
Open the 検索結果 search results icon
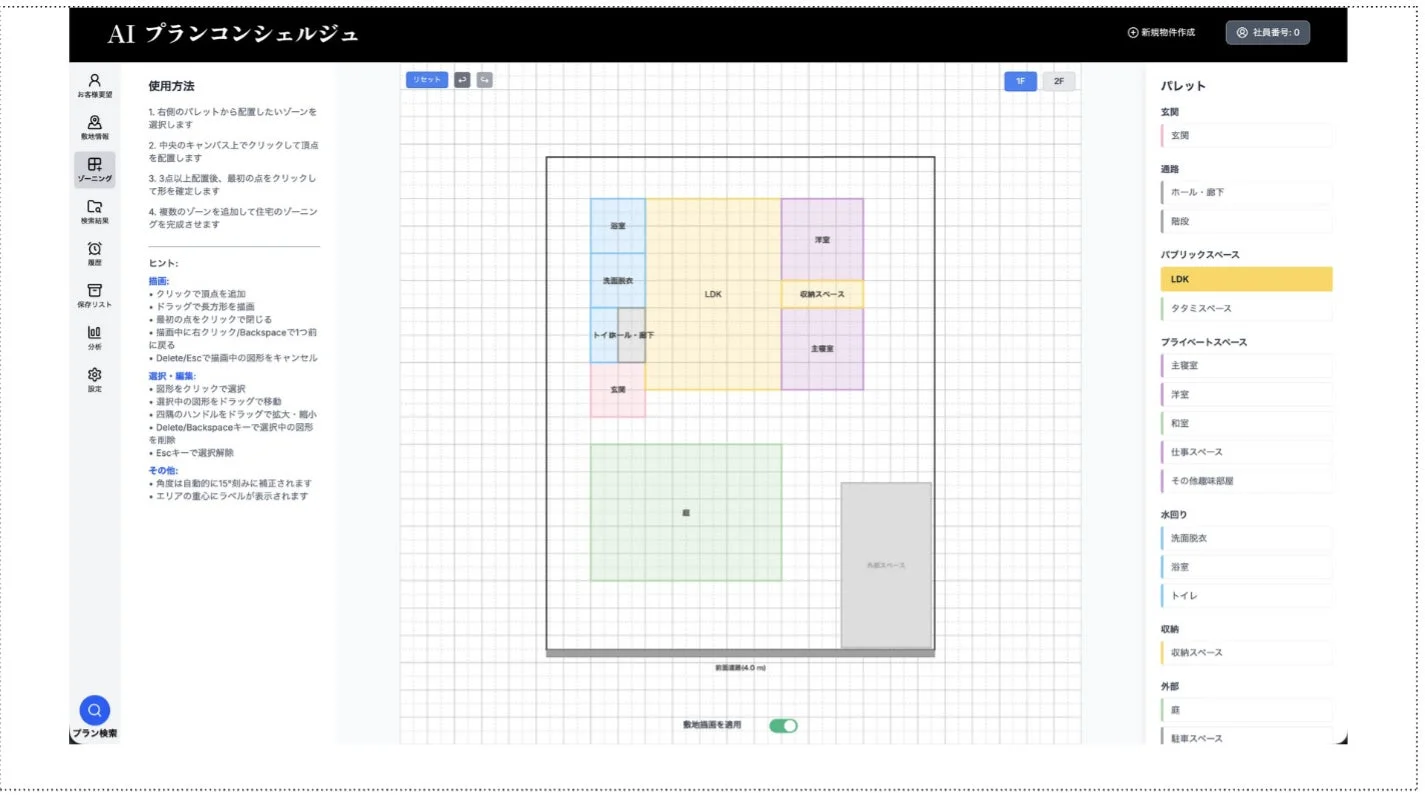click(x=94, y=211)
